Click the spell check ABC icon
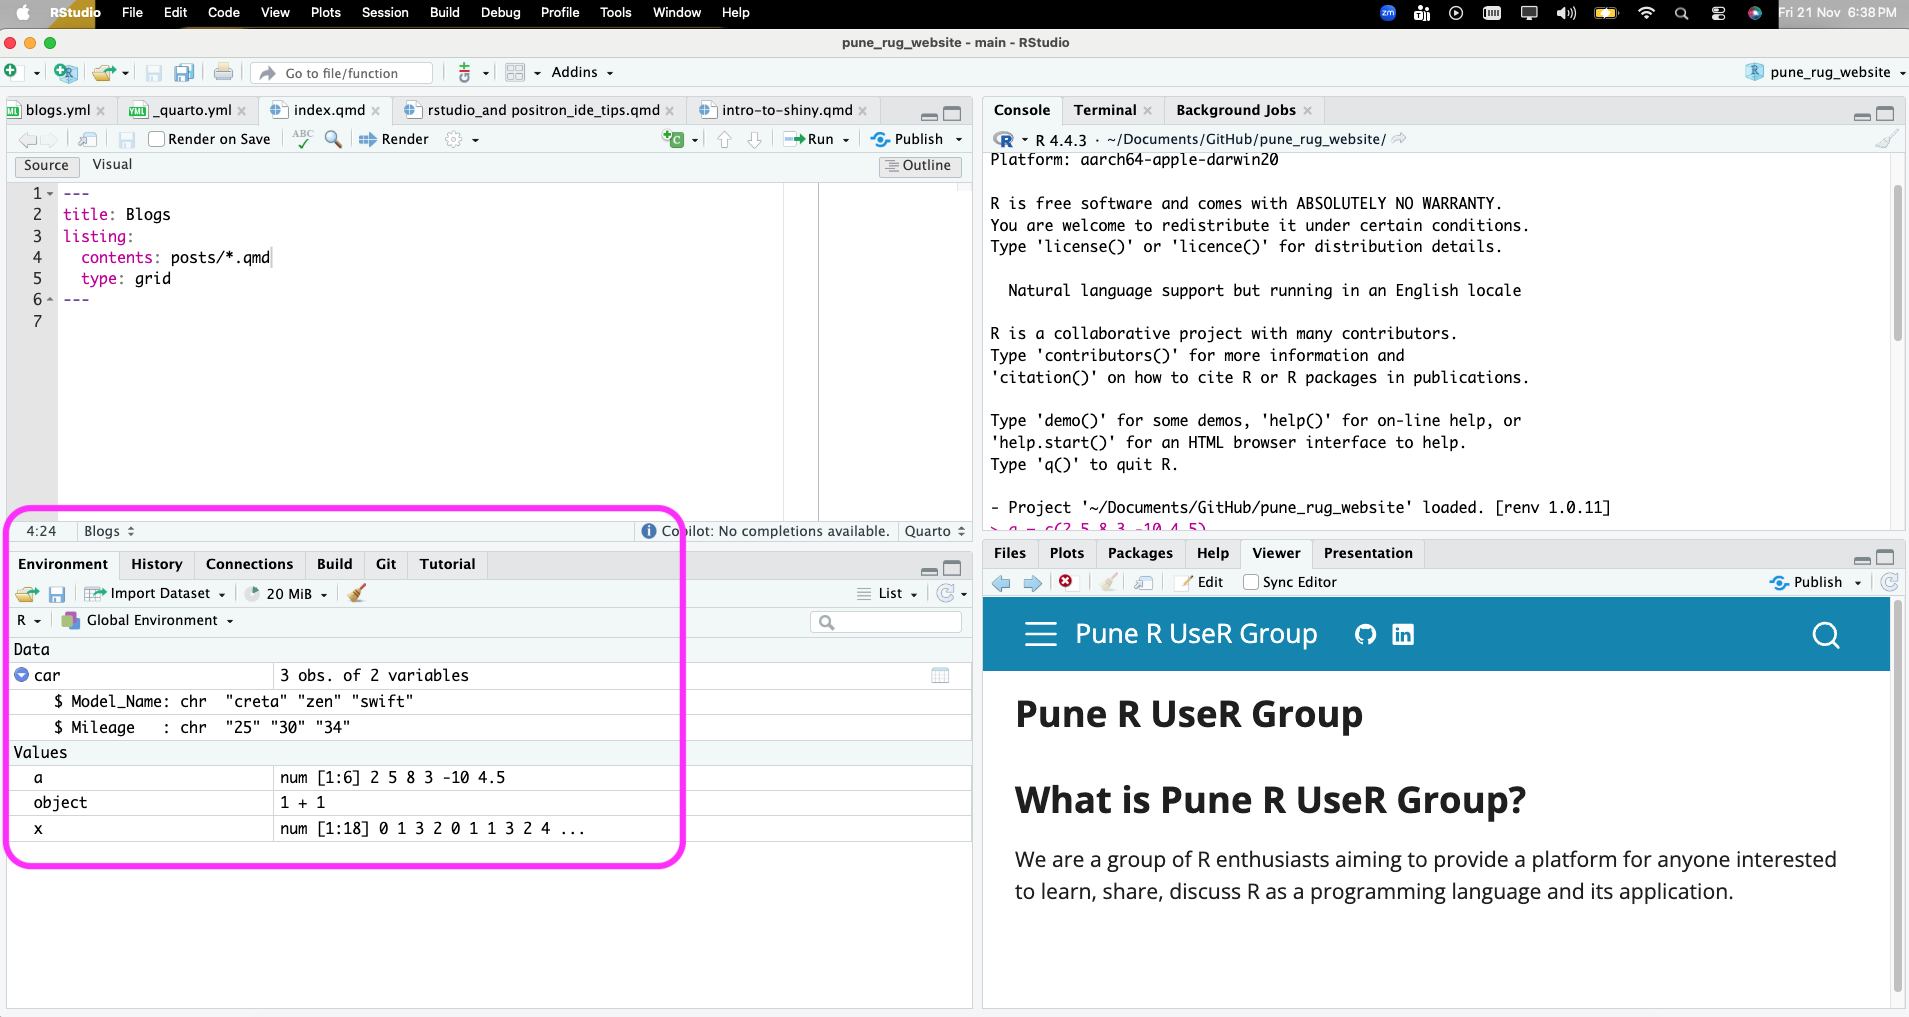 (x=303, y=139)
